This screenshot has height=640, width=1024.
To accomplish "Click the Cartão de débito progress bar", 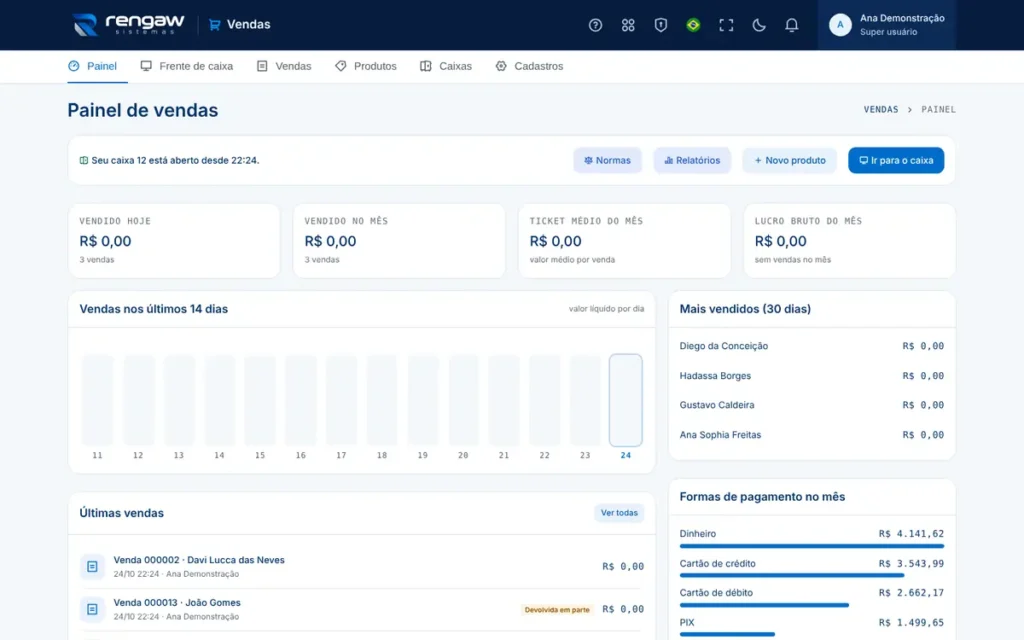I will tap(812, 605).
